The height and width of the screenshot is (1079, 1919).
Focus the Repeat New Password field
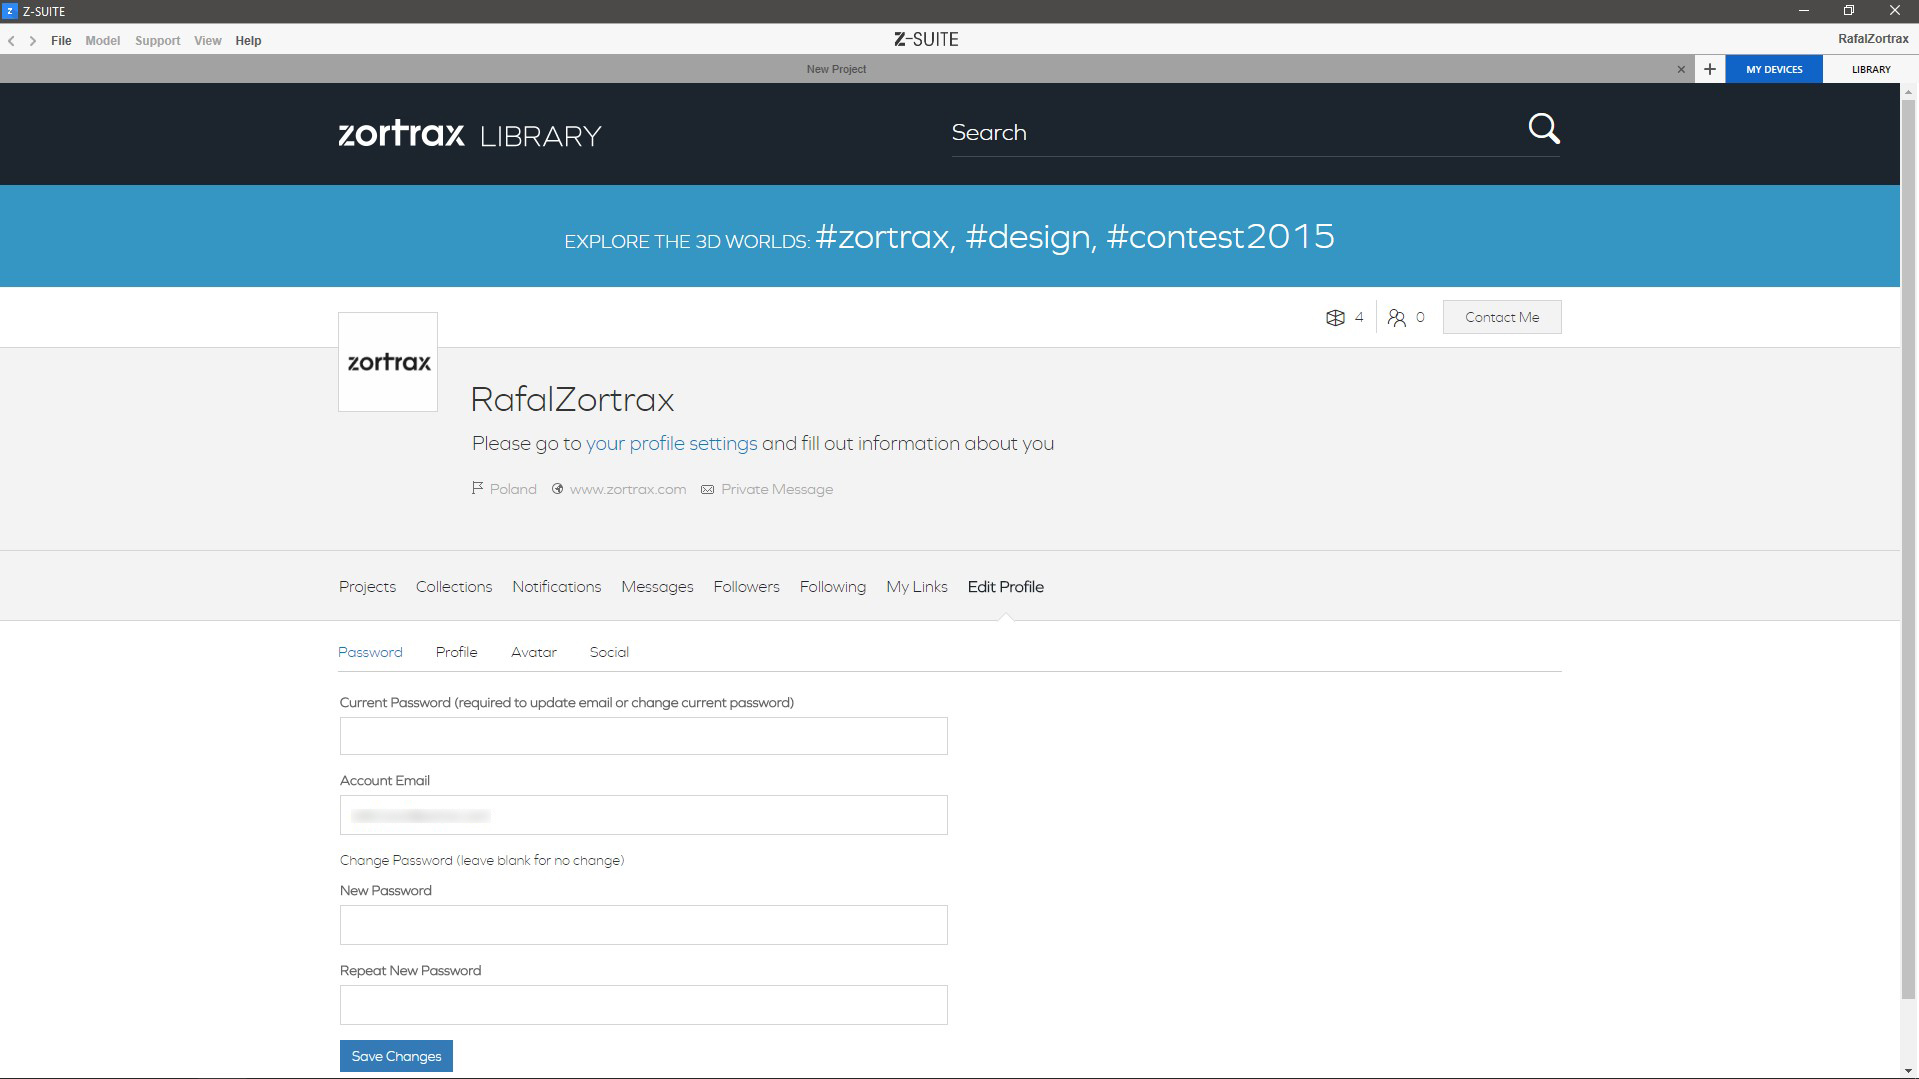pos(643,1005)
